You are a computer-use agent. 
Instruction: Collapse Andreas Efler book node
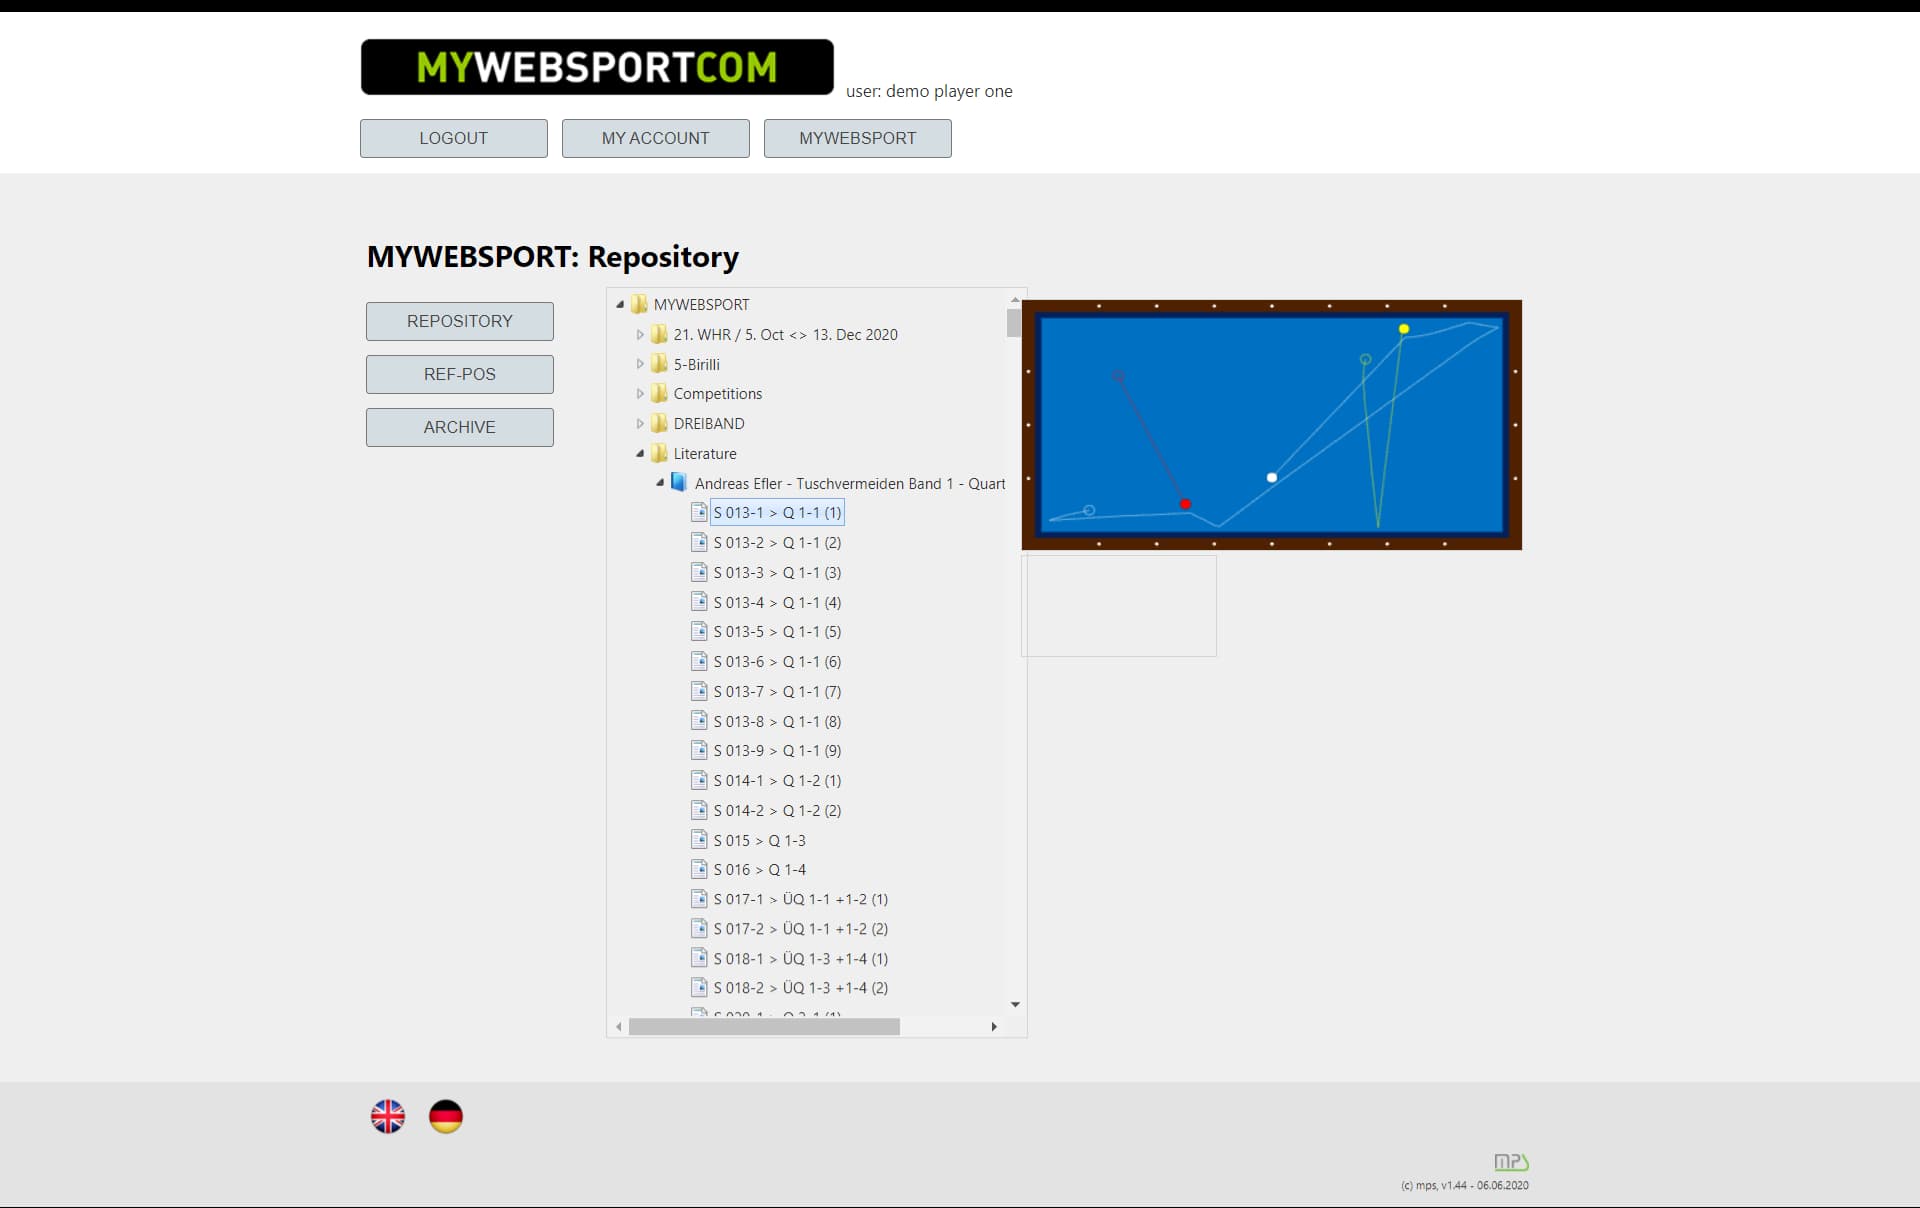[660, 483]
